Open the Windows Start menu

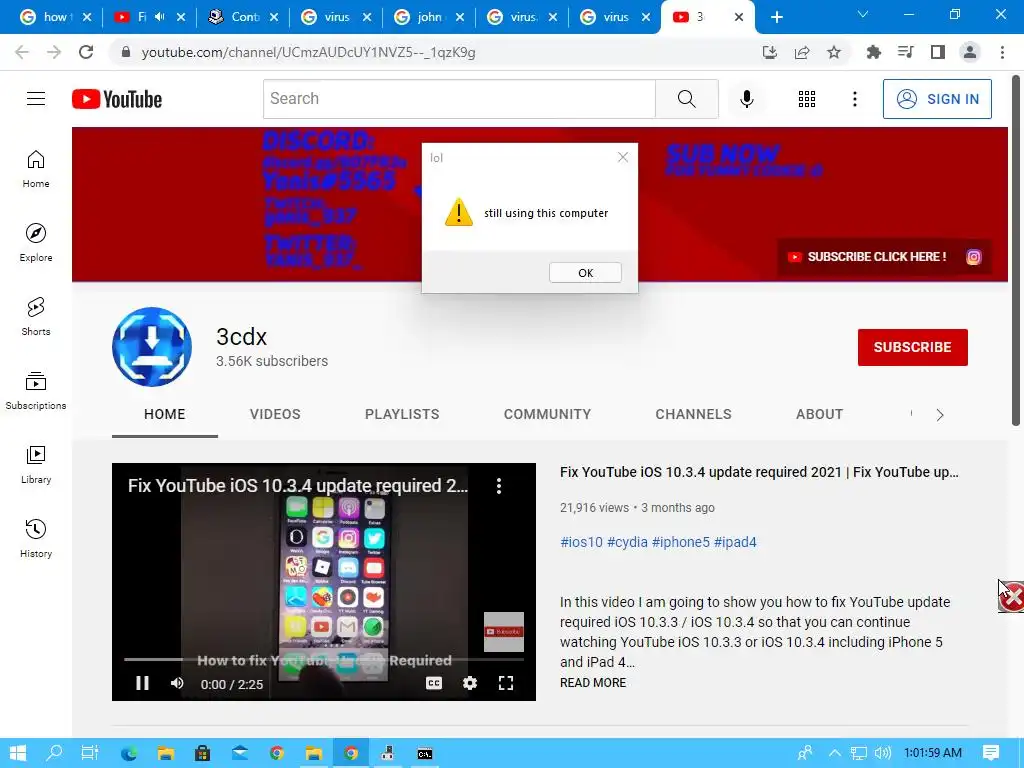point(18,753)
